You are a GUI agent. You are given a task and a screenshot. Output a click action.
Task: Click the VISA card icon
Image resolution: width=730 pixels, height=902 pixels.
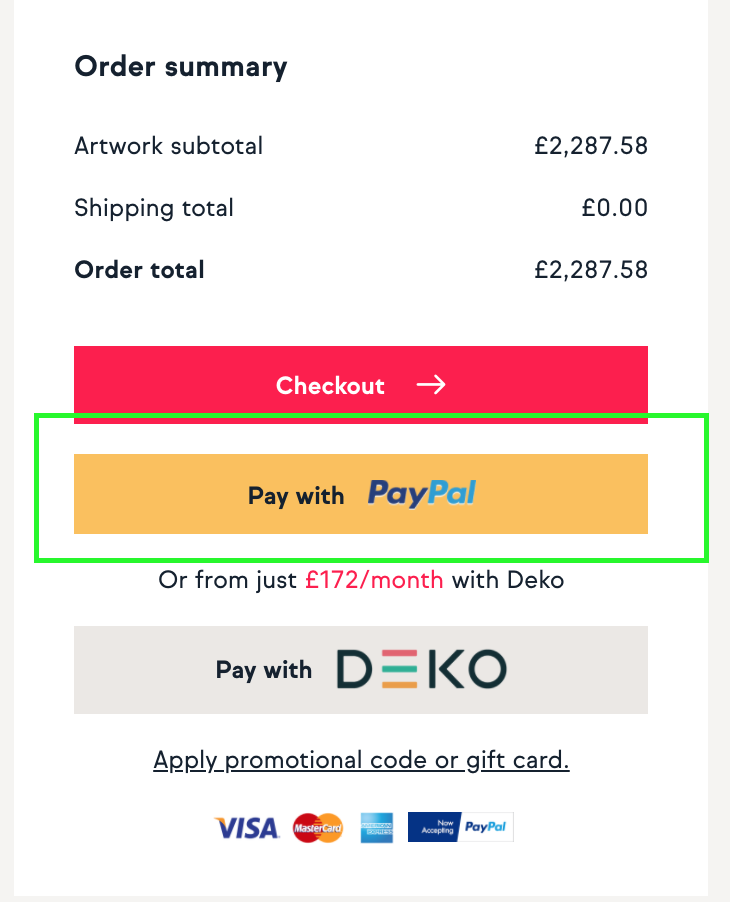tap(247, 828)
